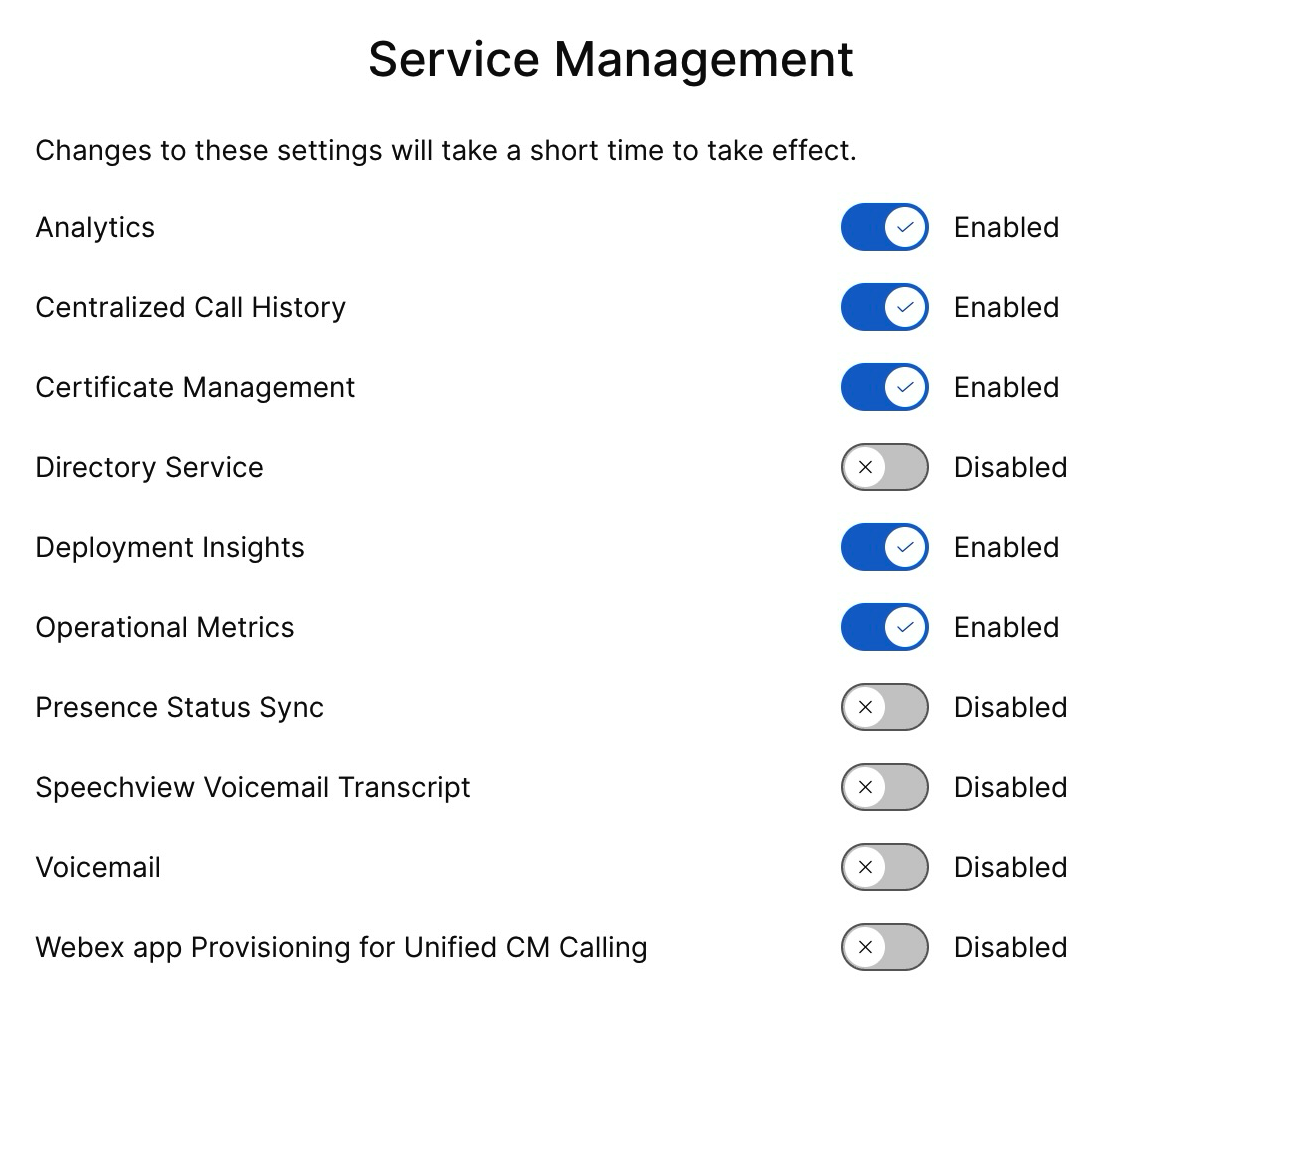Viewport: 1302px width, 1170px height.
Task: Enable Webex app Provisioning for Unified CM Calling
Action: [x=884, y=947]
